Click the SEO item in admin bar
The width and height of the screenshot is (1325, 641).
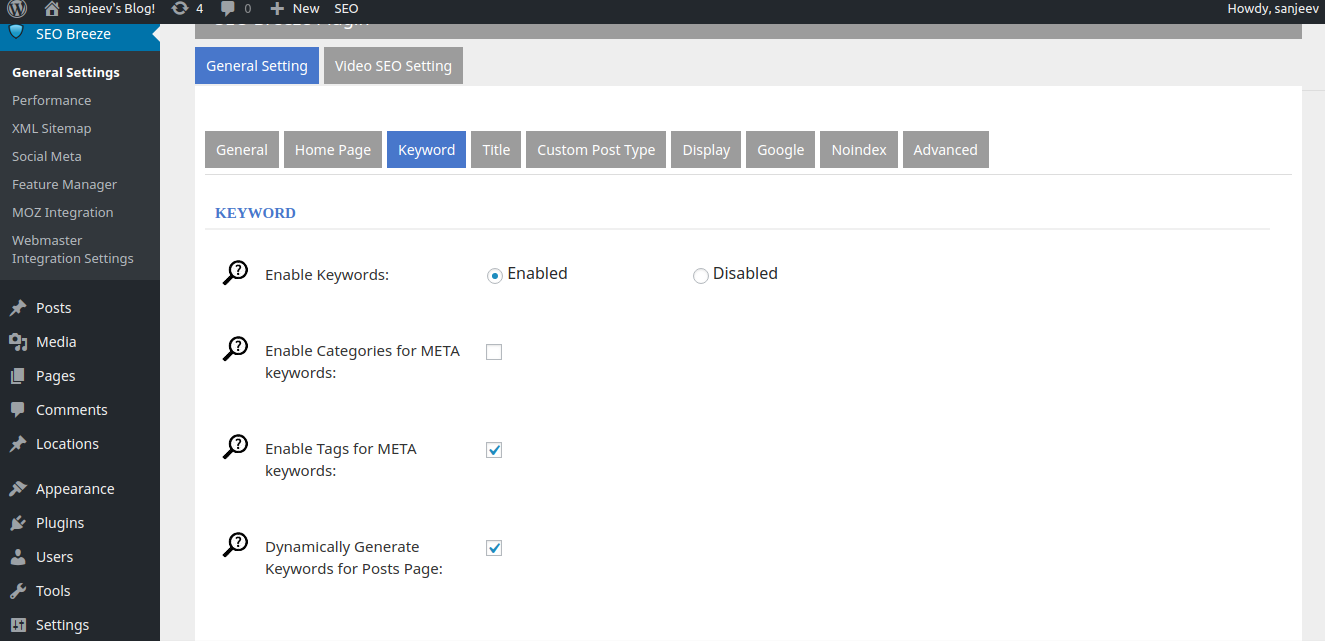pyautogui.click(x=346, y=9)
